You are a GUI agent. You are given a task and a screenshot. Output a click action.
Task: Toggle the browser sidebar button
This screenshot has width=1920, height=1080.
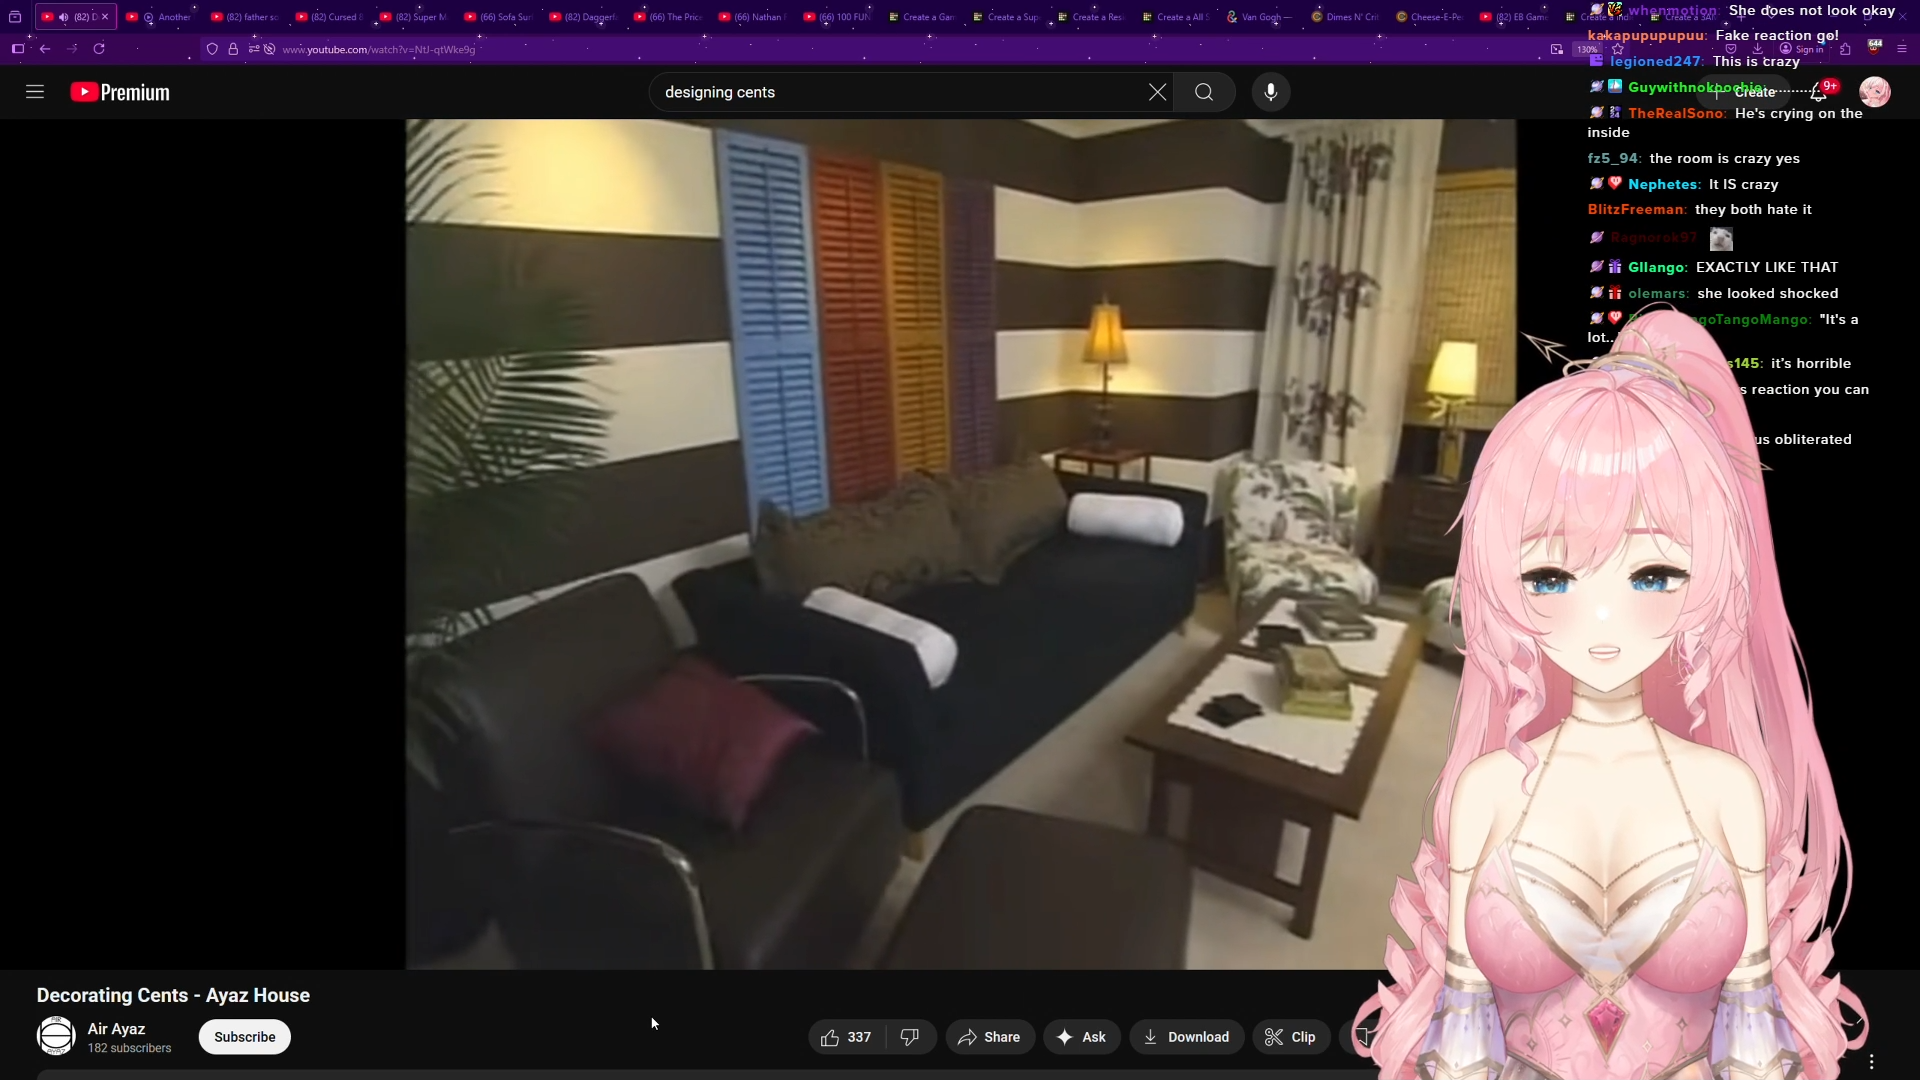click(x=18, y=49)
